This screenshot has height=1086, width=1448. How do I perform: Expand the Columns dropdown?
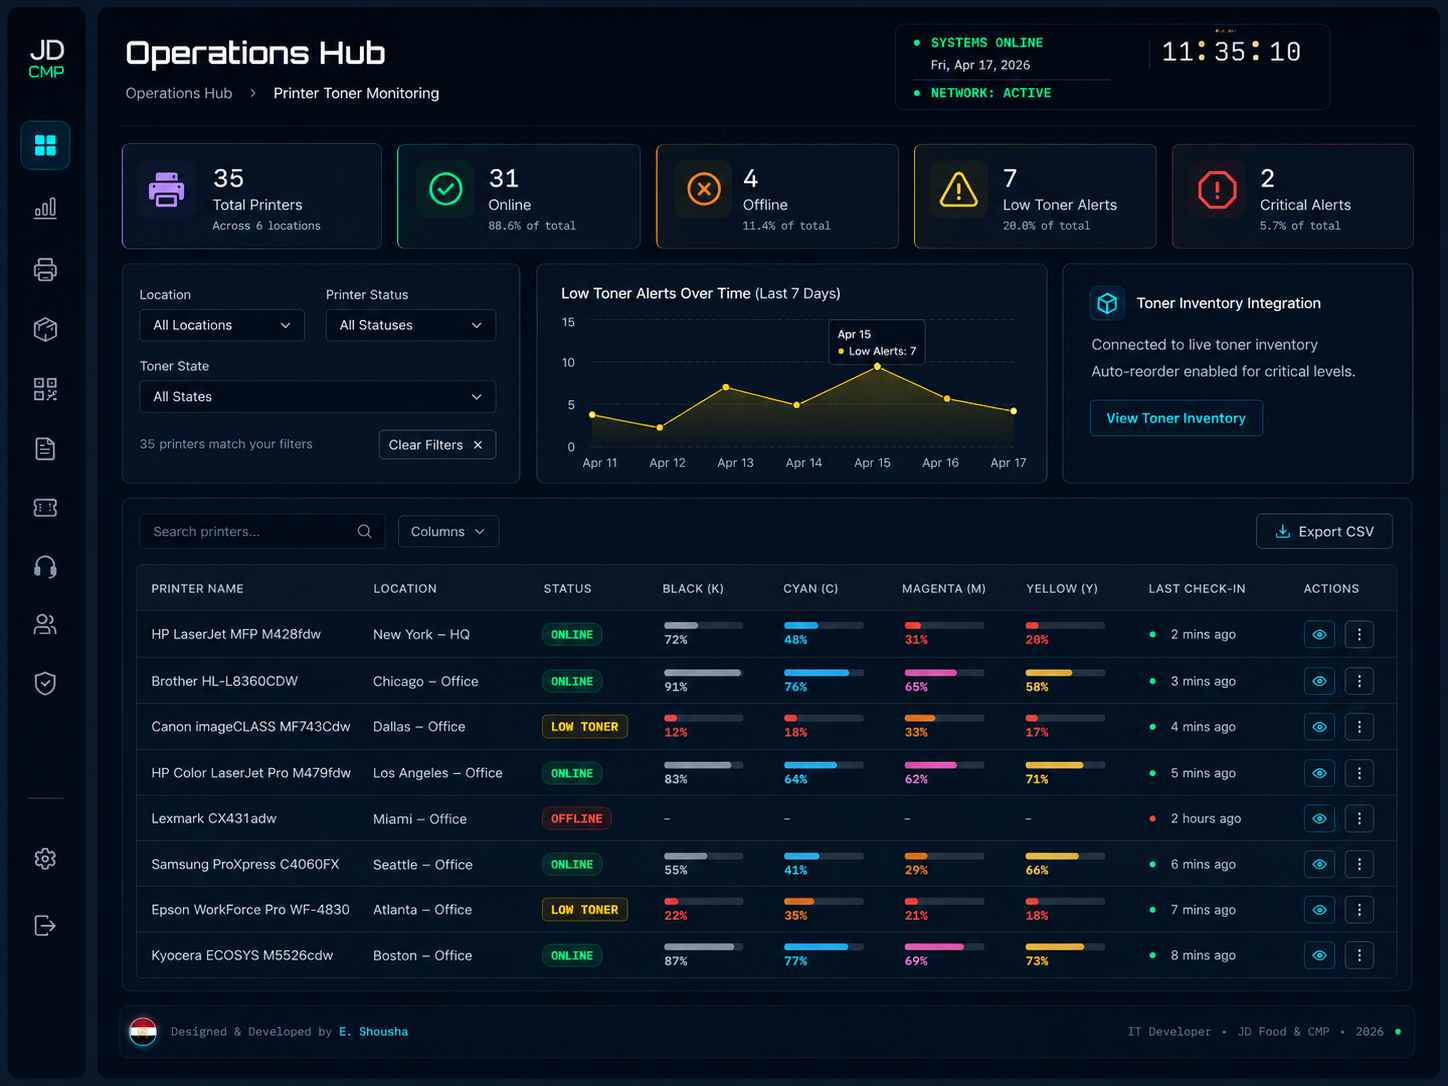(448, 532)
